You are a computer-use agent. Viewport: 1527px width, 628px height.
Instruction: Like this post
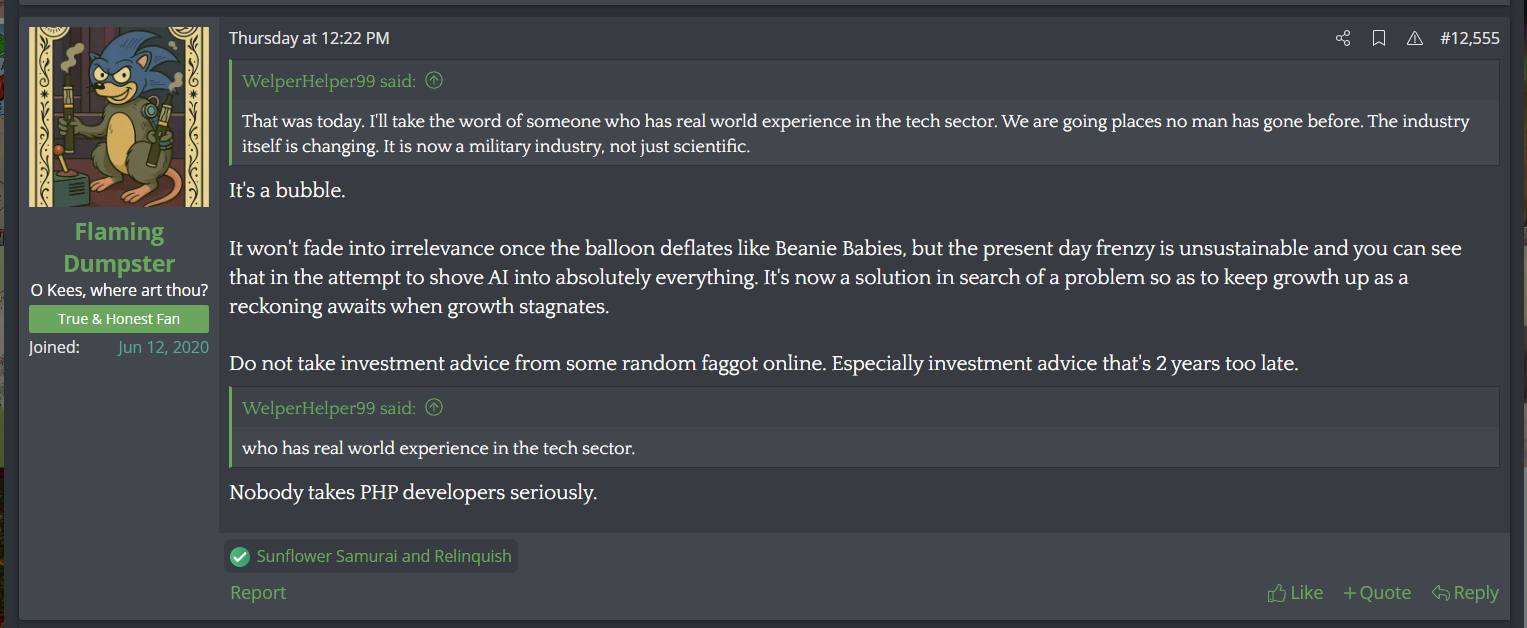[x=1295, y=593]
